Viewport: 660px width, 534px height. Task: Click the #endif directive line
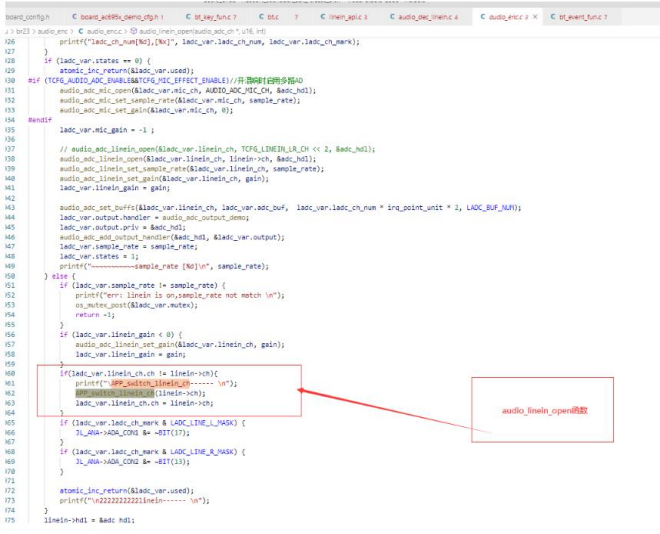pos(40,120)
